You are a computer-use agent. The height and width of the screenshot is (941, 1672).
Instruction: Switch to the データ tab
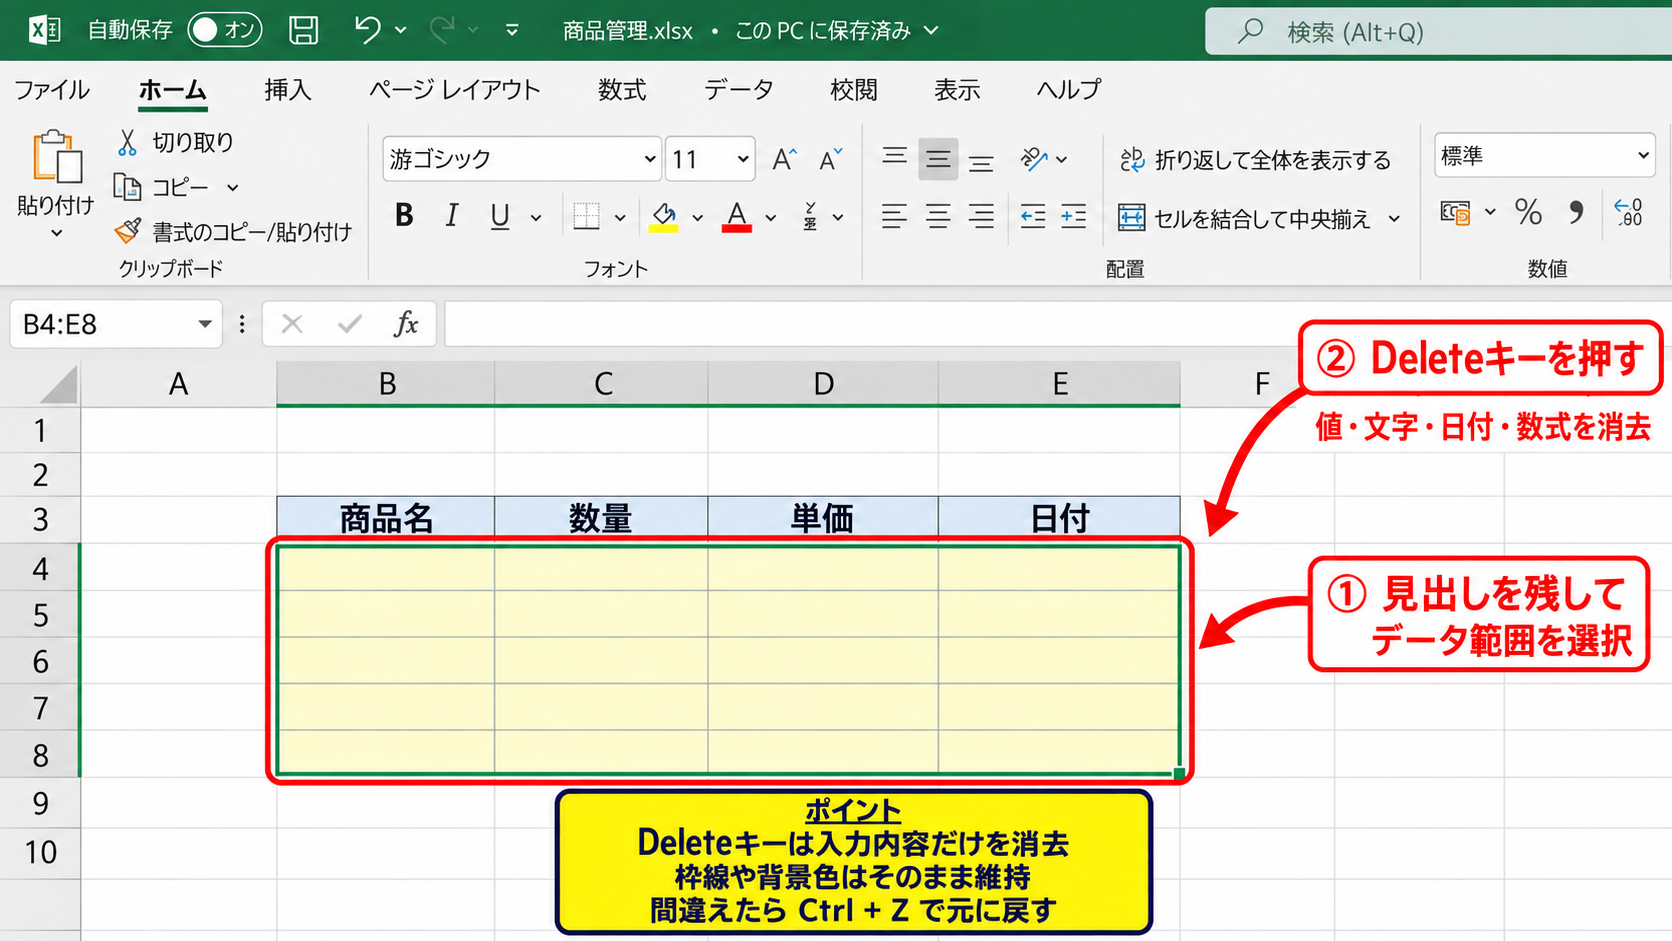click(739, 90)
